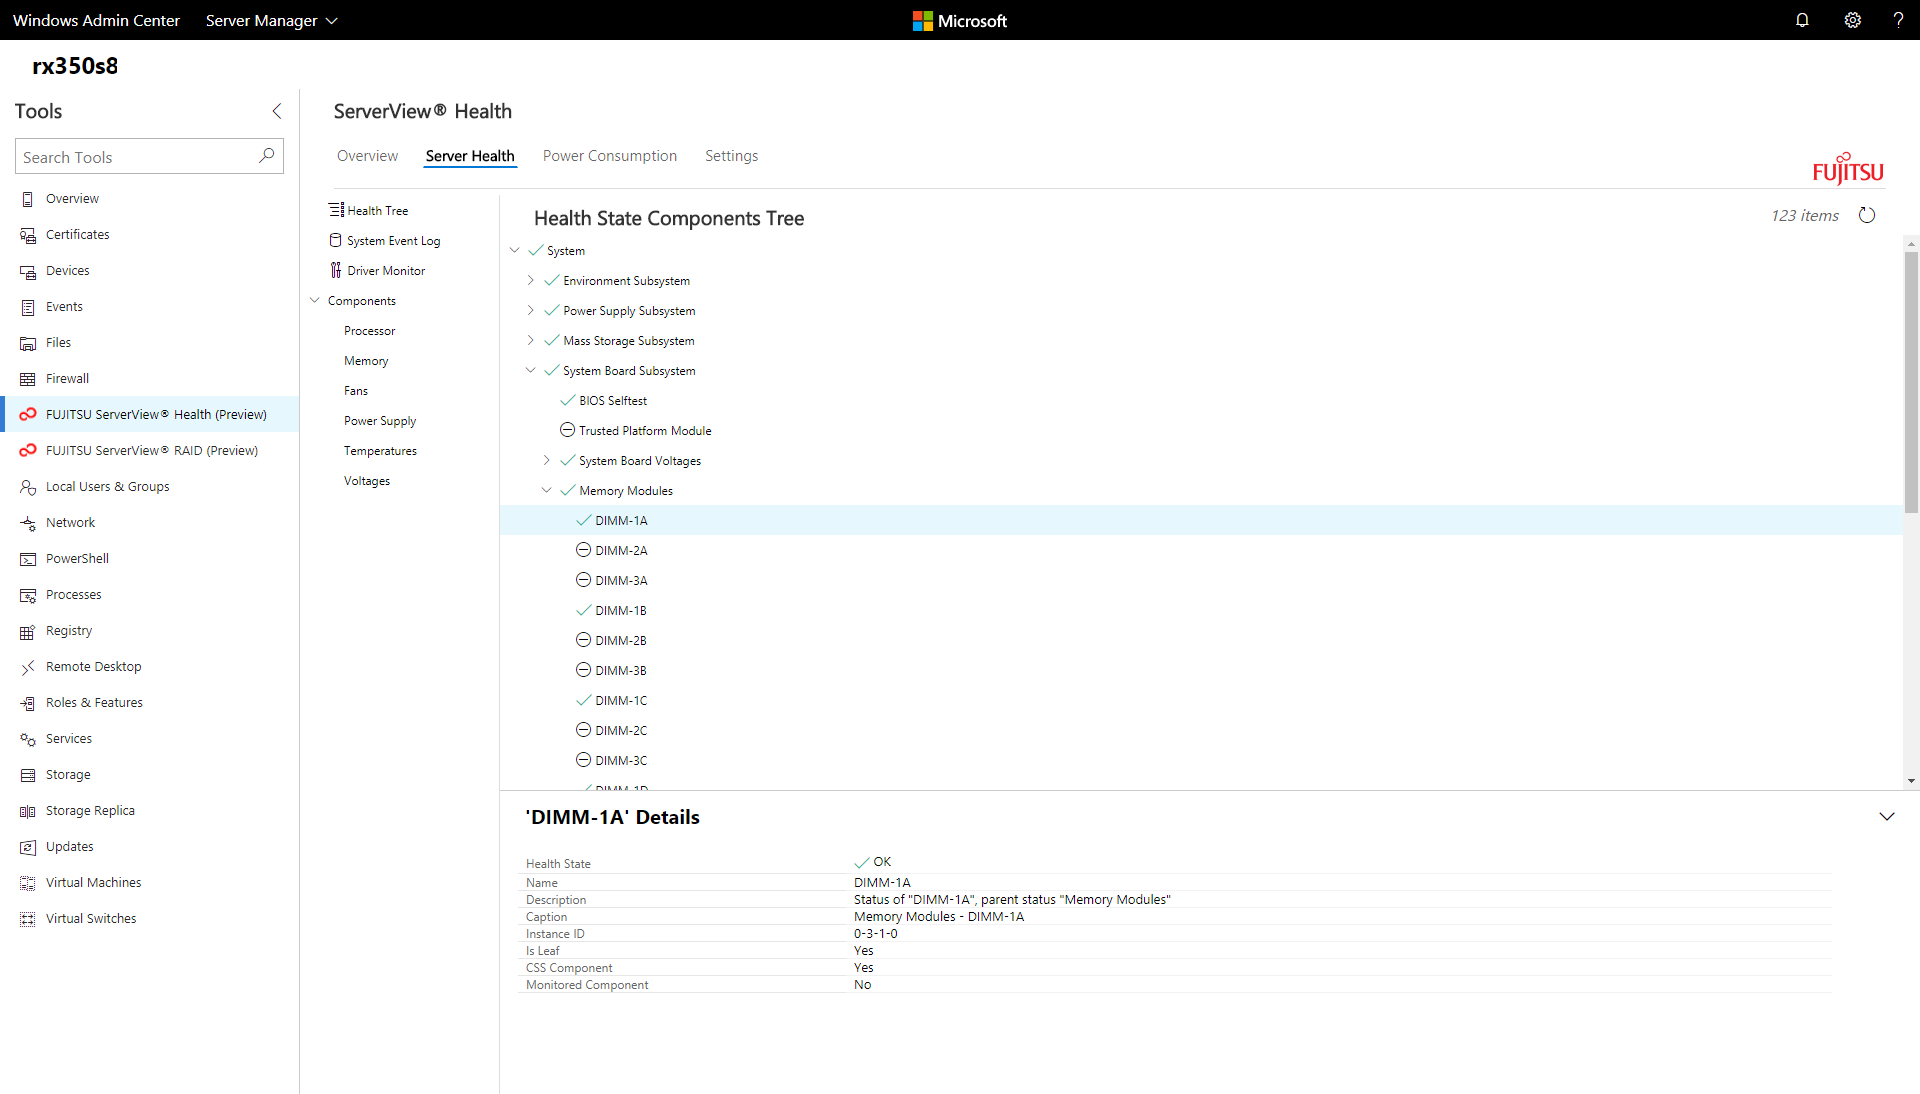
Task: Click the DIMM-1A checkmark status icon
Action: pyautogui.click(x=582, y=519)
